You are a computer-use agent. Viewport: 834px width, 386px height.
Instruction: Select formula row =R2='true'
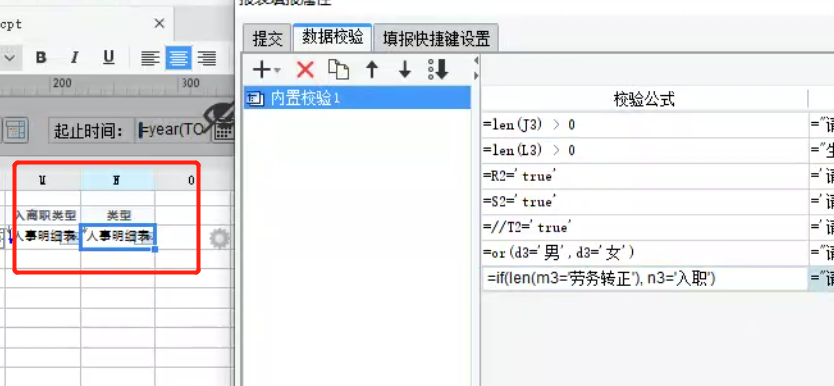point(644,176)
